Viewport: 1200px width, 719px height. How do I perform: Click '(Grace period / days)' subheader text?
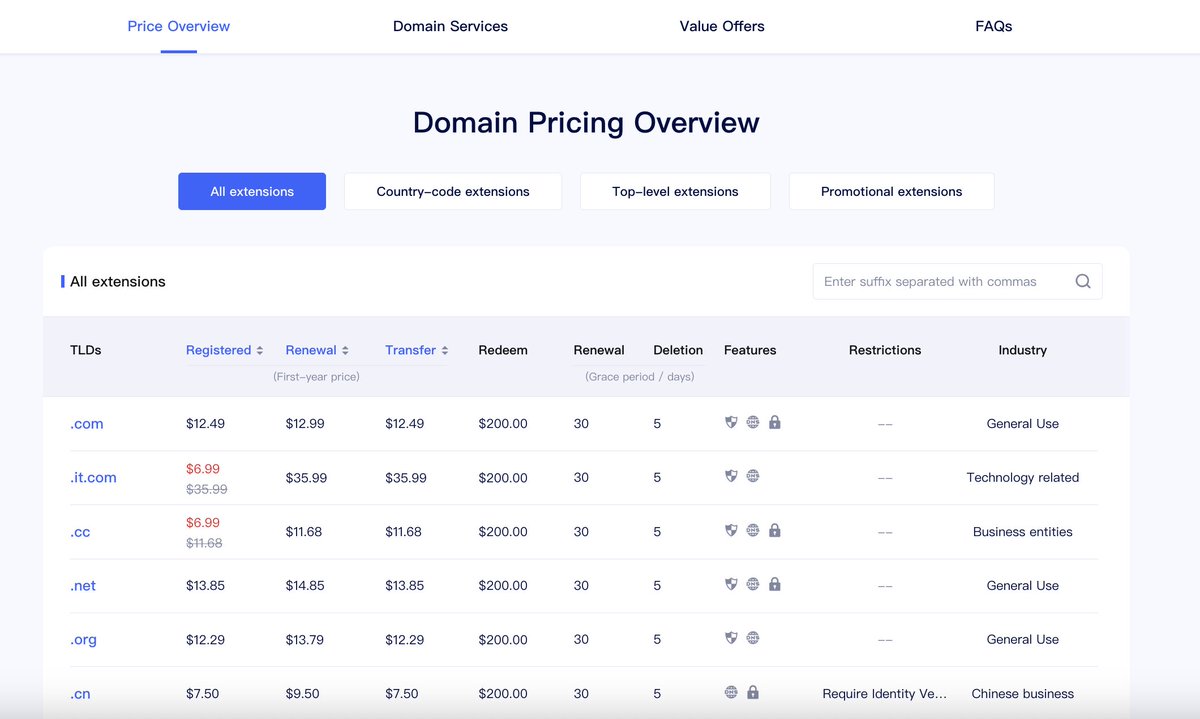click(x=640, y=377)
